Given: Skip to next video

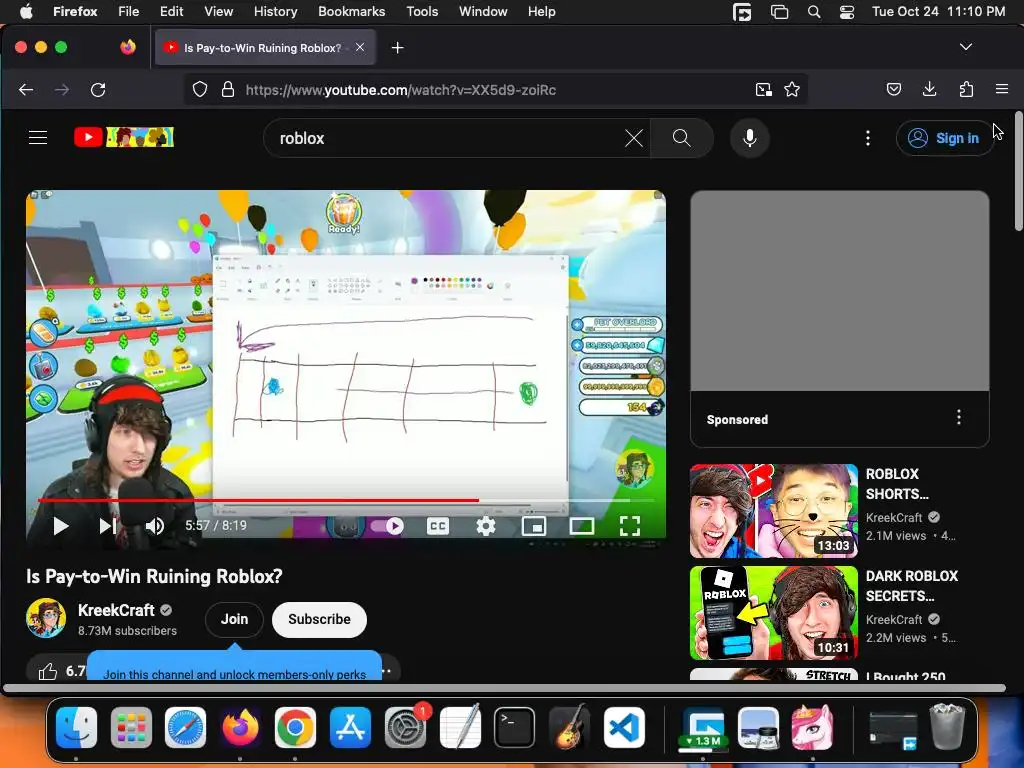Looking at the screenshot, I should 108,526.
